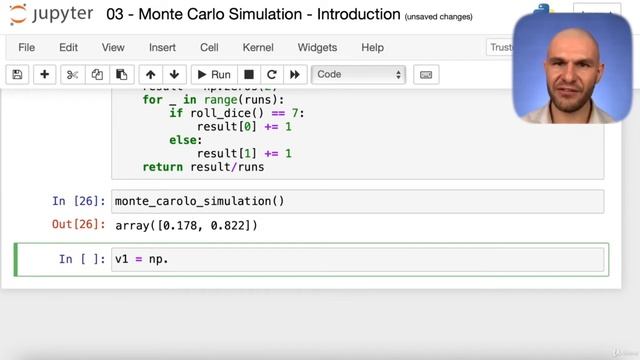The image size is (640, 360).
Task: Click the unsaved changes status text
Action: (438, 17)
